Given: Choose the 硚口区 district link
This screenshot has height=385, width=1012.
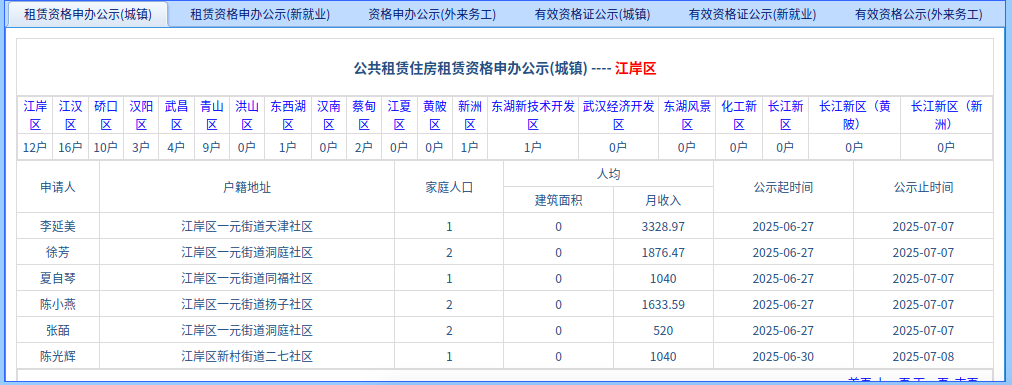Looking at the screenshot, I should pos(106,115).
